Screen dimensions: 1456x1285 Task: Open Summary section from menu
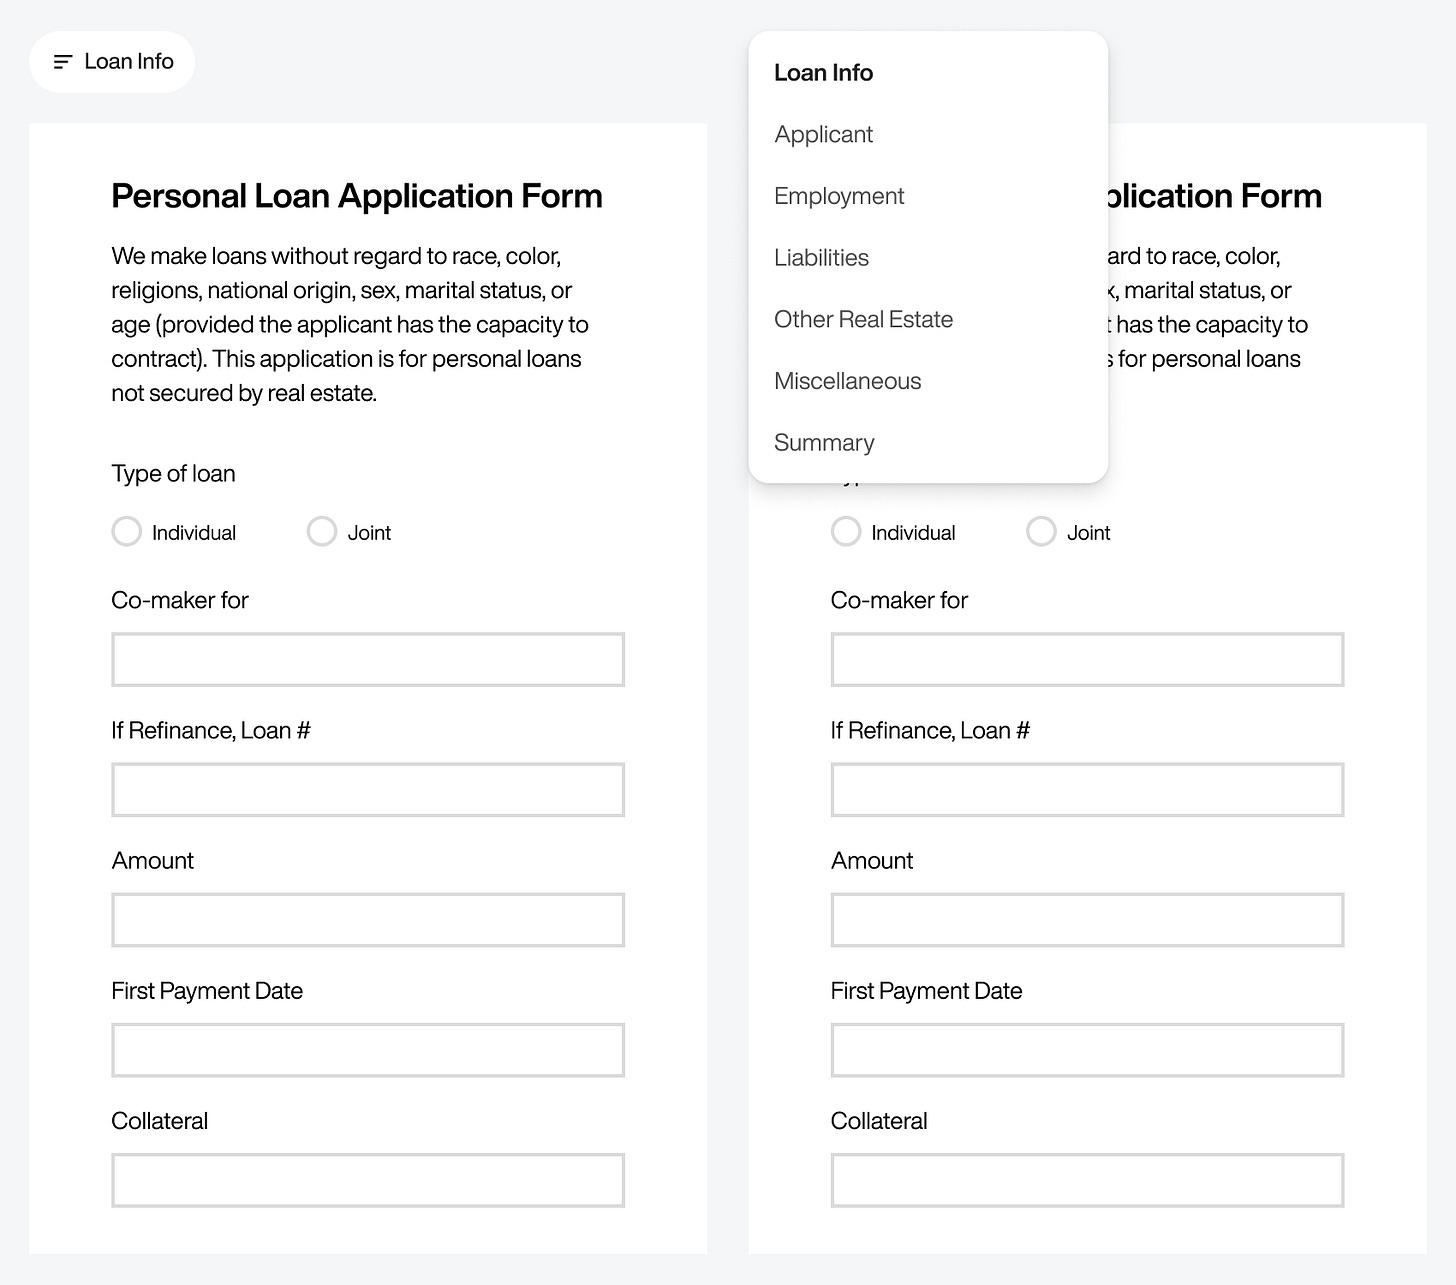(x=824, y=443)
